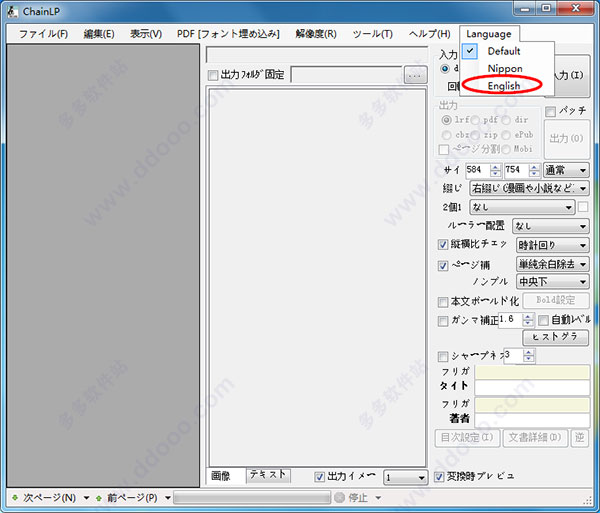Select Default in Language menu
600x513 pixels.
[x=507, y=51]
